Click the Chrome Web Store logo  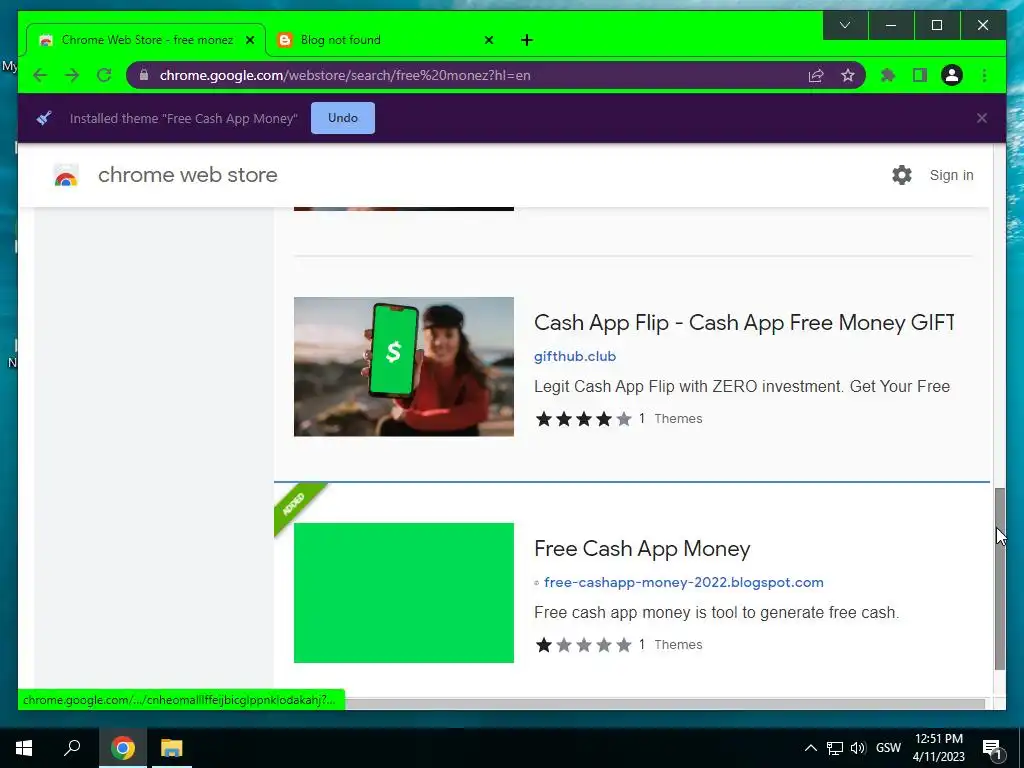(x=66, y=176)
